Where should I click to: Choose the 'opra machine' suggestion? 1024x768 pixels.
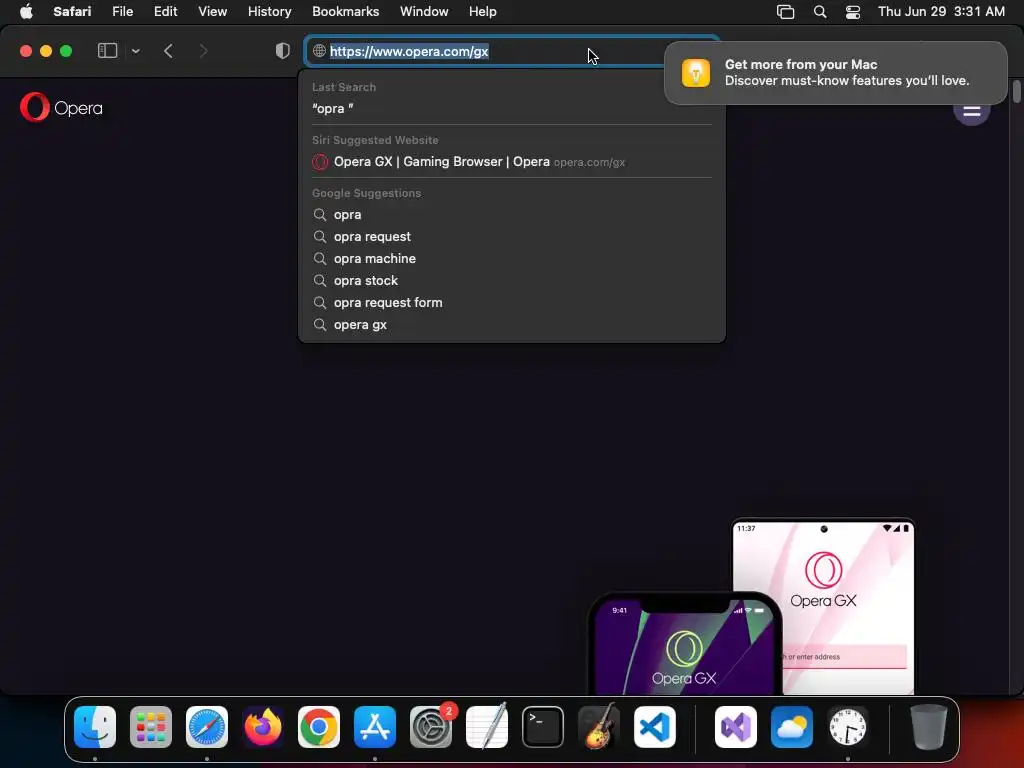511,259
